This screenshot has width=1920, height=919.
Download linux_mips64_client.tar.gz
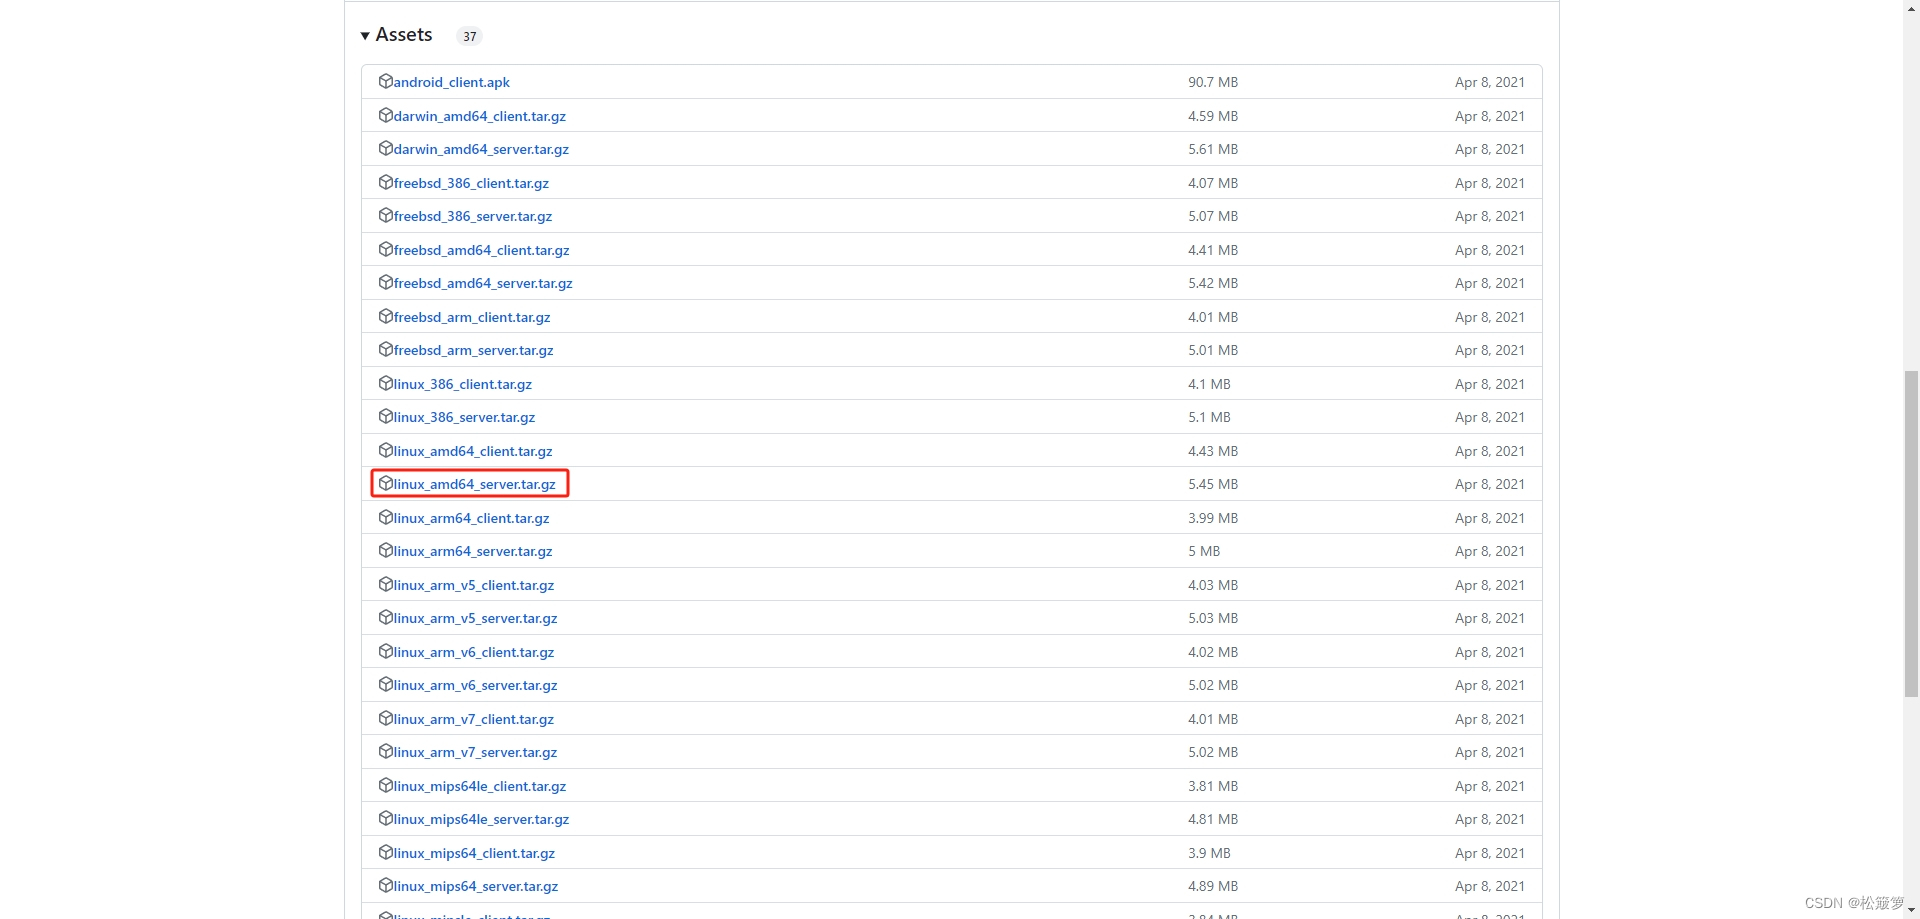(475, 853)
